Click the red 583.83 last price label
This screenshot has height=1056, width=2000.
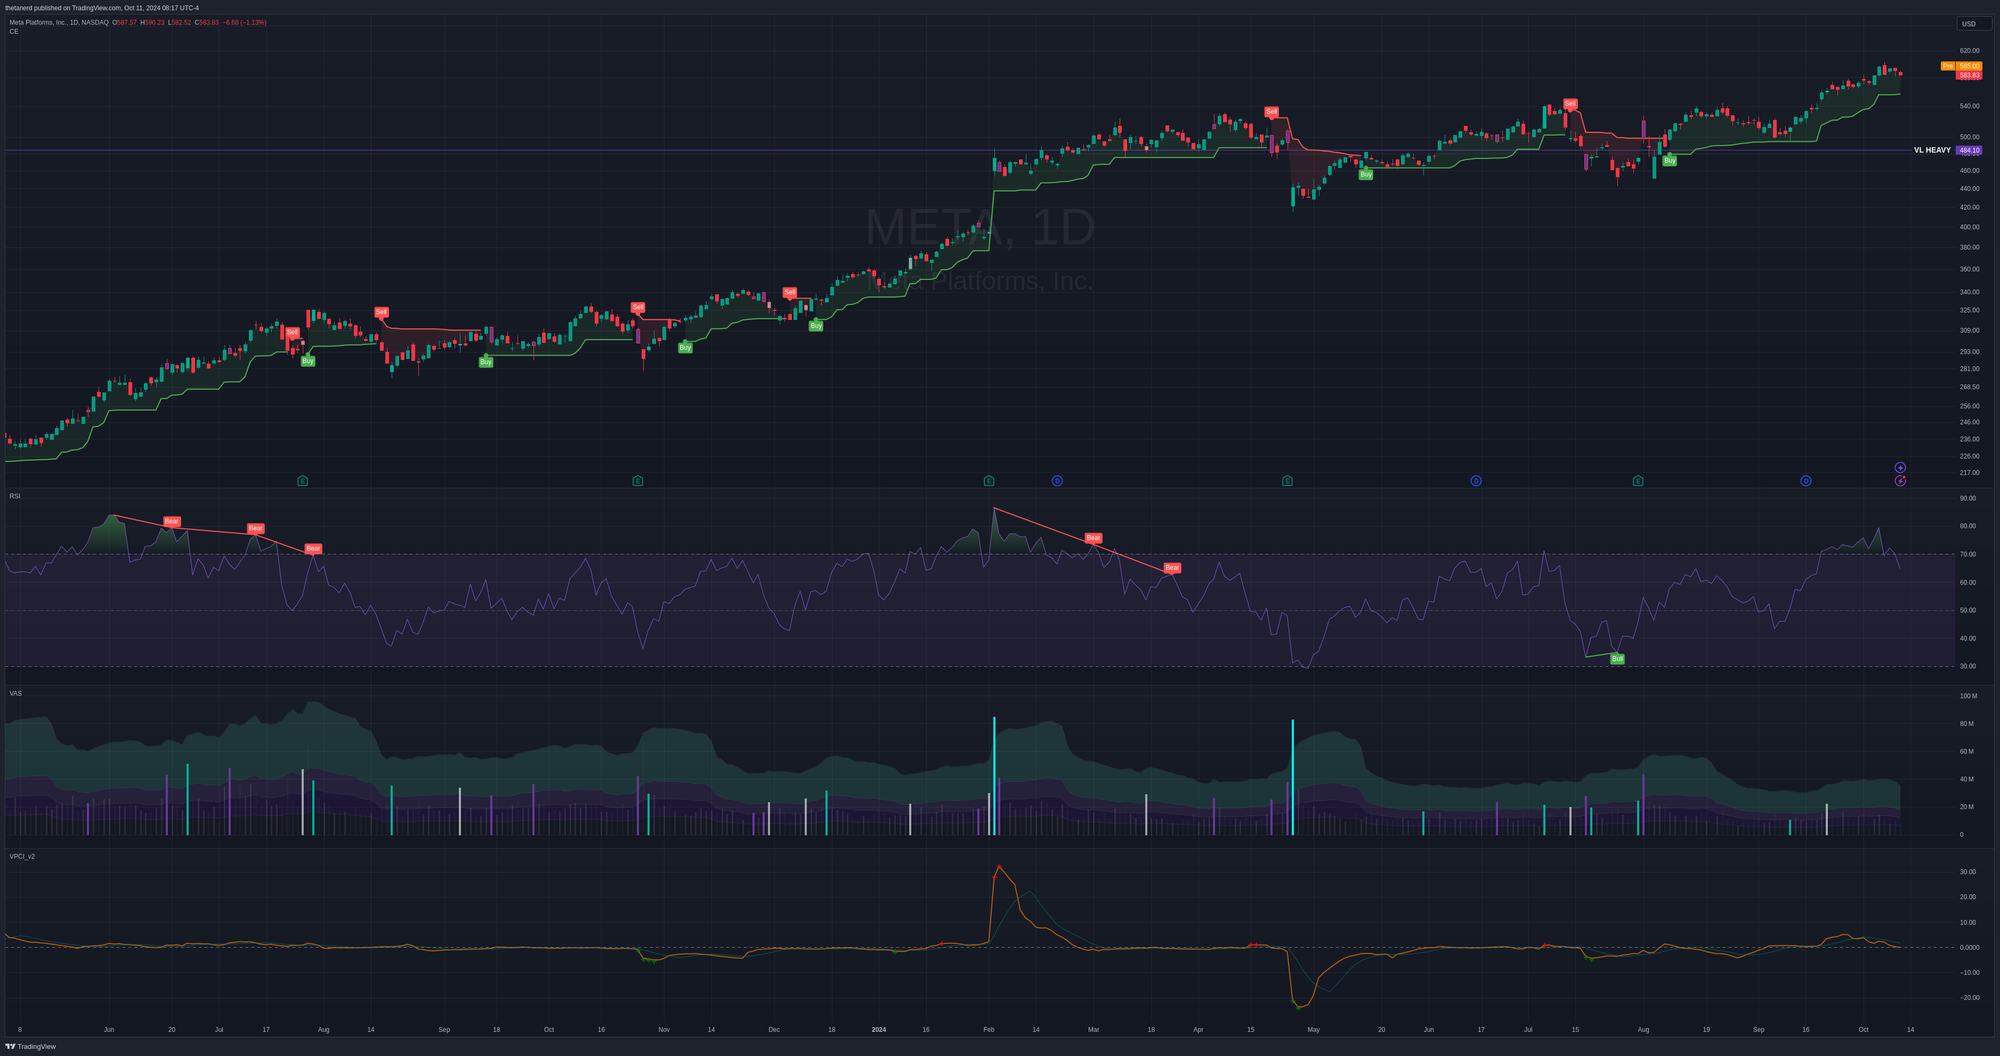[1969, 75]
